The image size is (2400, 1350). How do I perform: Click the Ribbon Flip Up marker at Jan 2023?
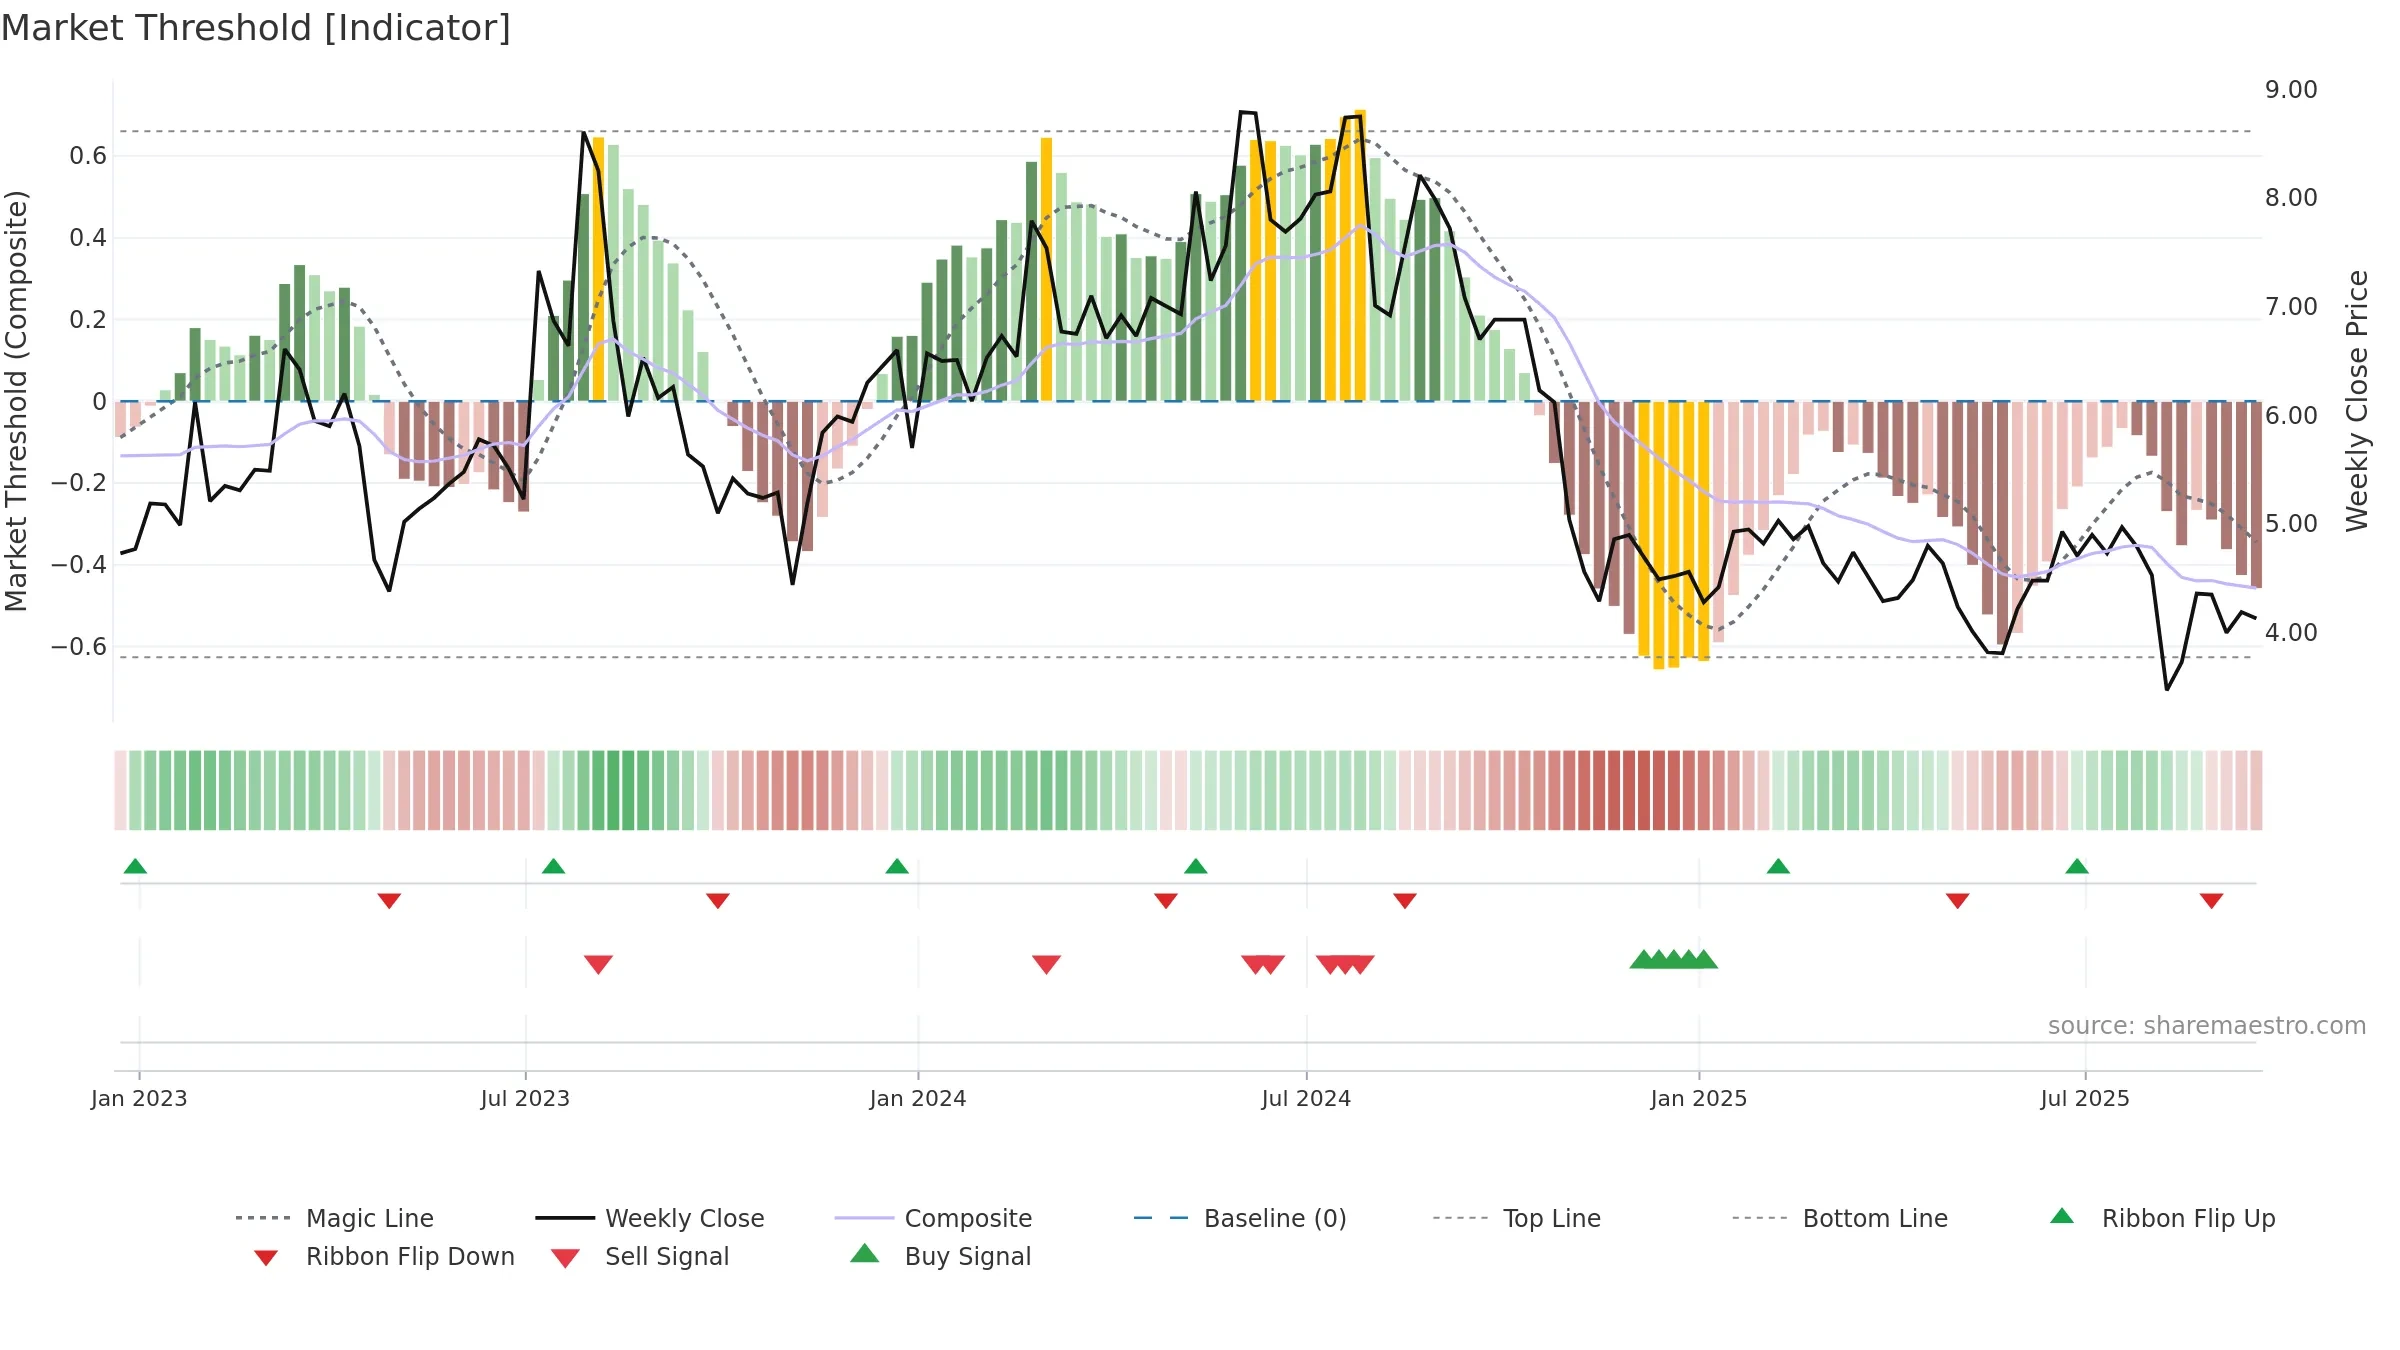click(135, 866)
